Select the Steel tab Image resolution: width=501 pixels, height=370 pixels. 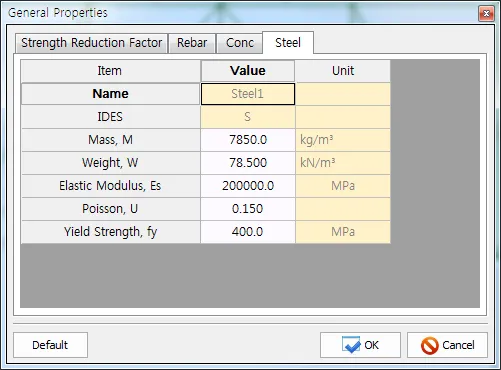click(288, 43)
